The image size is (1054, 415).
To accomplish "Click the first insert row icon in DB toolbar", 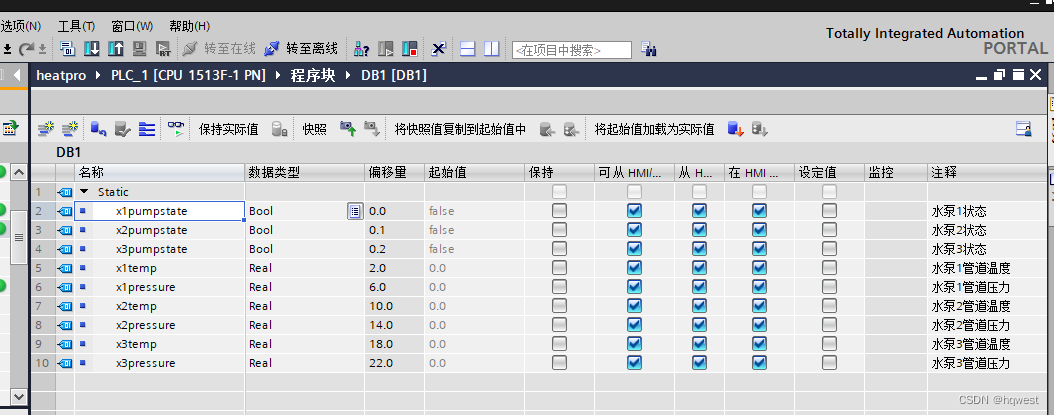I will 46,129.
